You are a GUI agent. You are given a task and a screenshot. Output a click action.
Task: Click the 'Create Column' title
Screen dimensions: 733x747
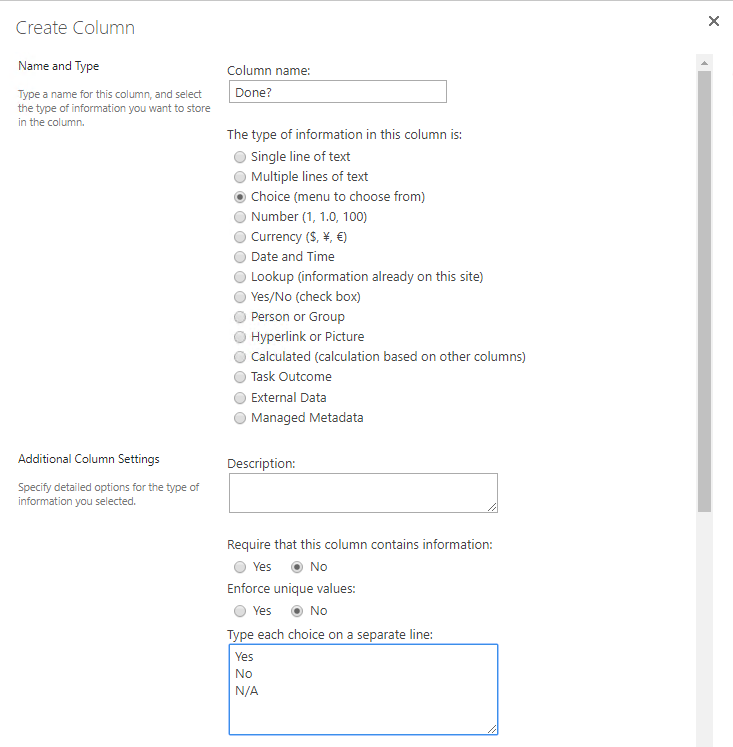click(75, 28)
